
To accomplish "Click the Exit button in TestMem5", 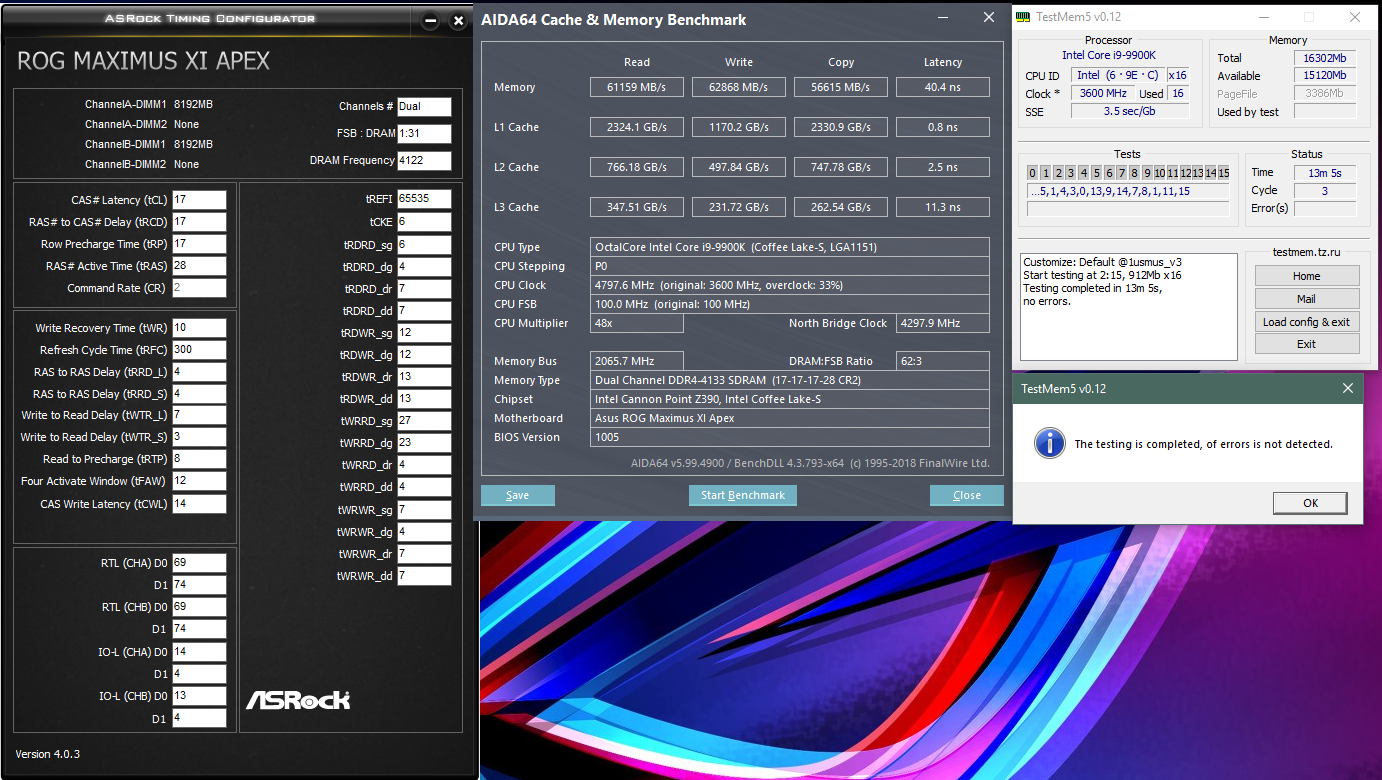I will point(1307,344).
